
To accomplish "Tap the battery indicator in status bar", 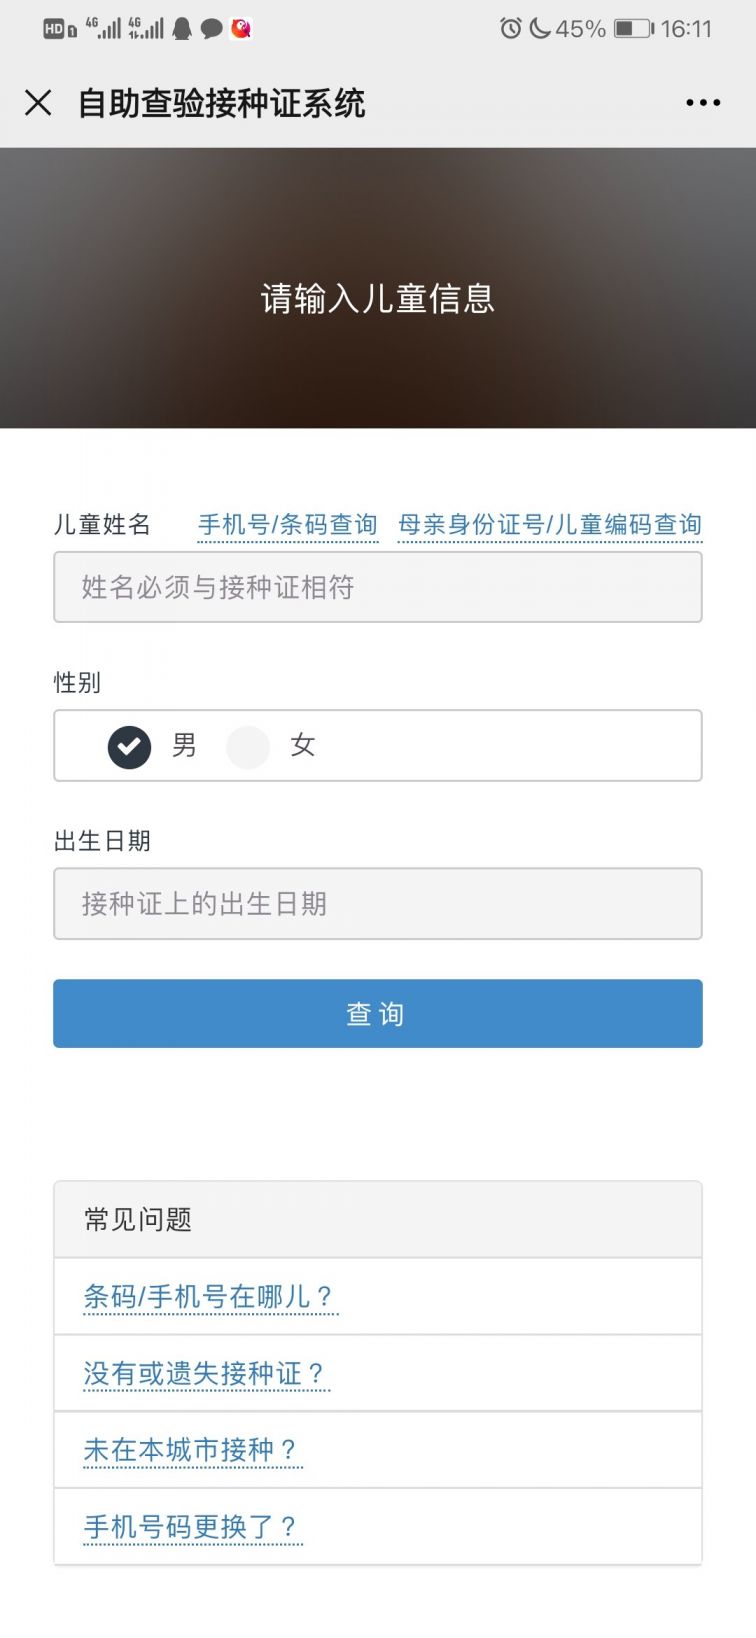I will (633, 28).
